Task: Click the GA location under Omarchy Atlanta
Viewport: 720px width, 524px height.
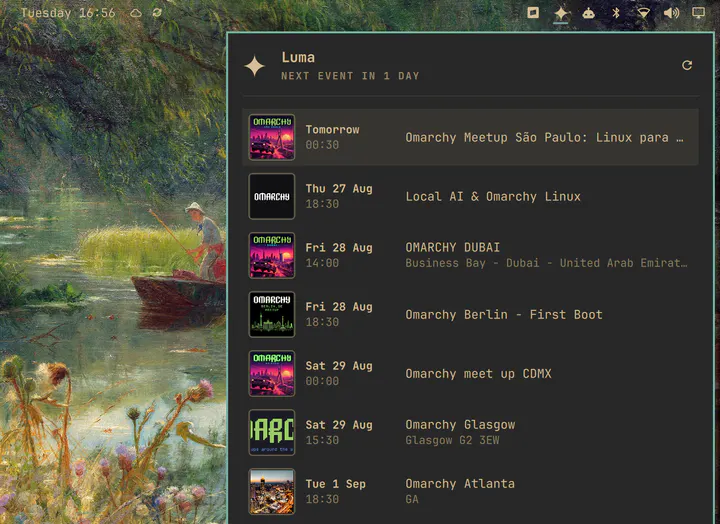Action: click(x=412, y=499)
